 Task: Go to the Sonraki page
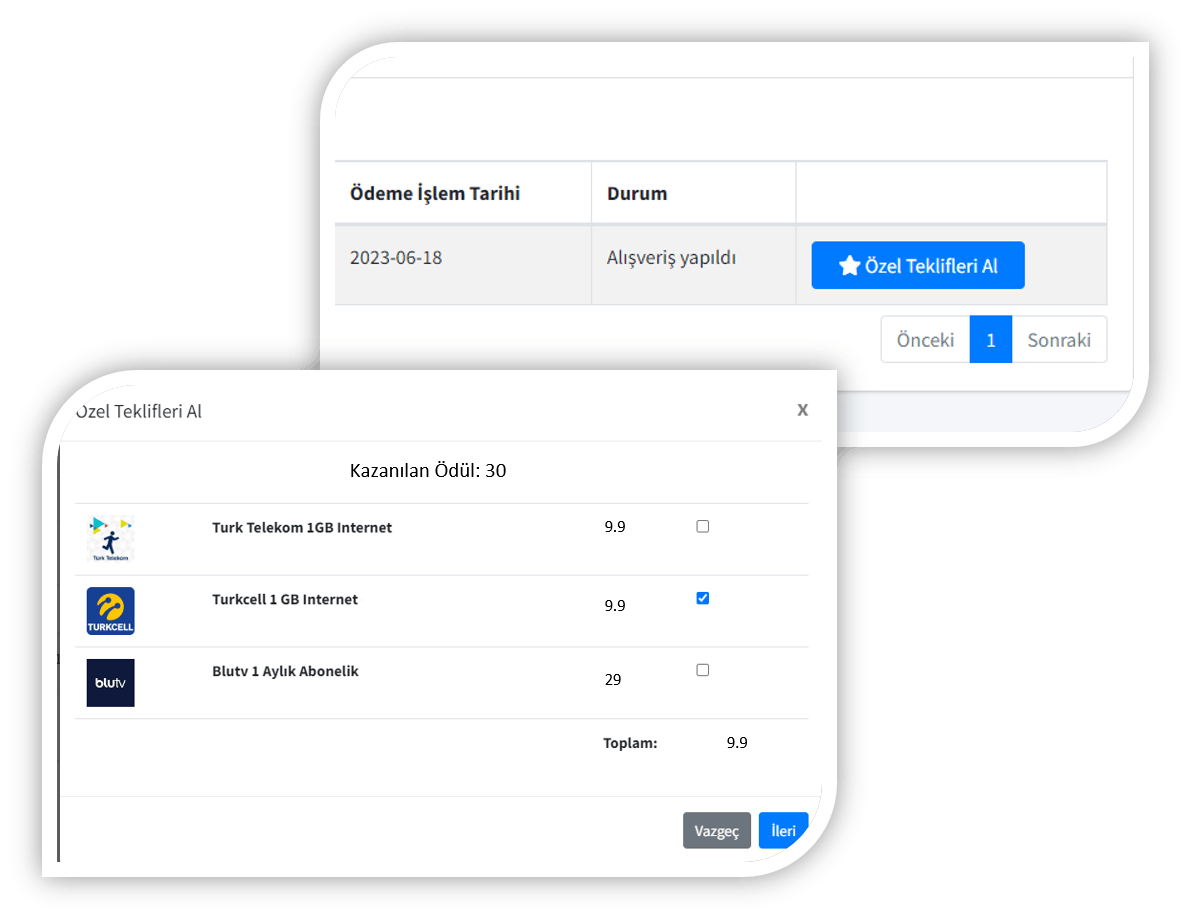point(1059,339)
